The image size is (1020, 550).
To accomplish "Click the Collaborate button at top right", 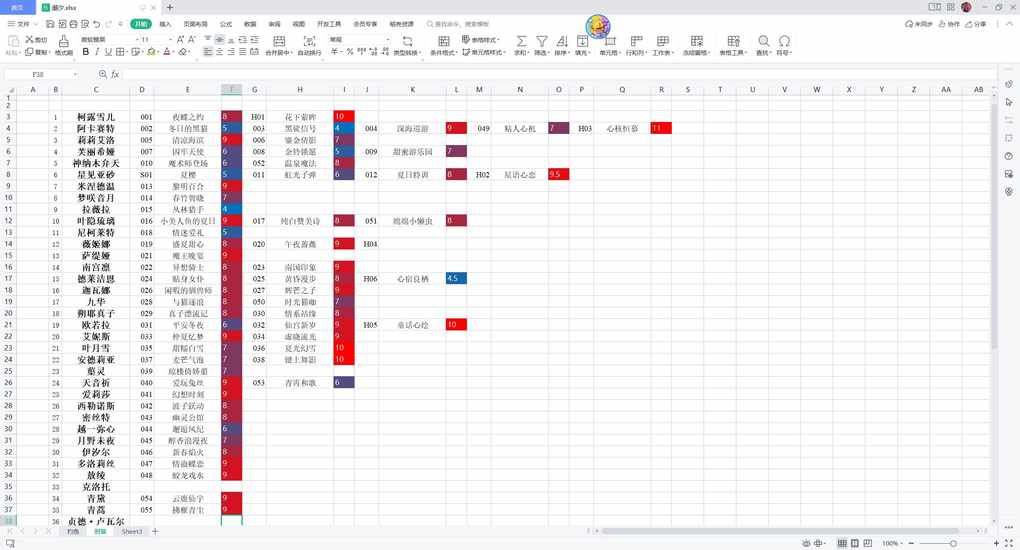I will pyautogui.click(x=948, y=24).
